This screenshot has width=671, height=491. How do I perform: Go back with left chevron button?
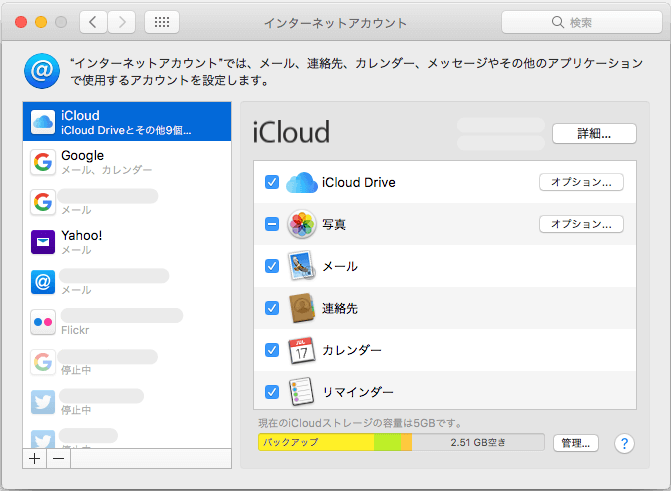click(93, 22)
